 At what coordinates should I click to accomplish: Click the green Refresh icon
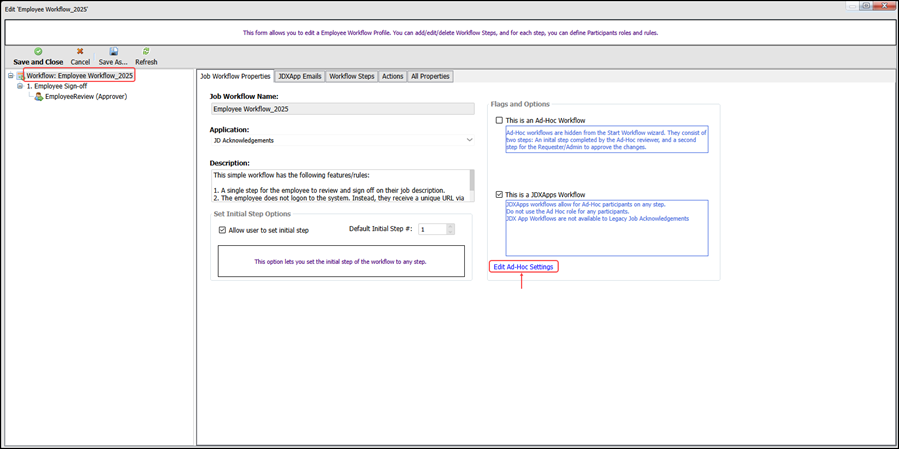[146, 51]
